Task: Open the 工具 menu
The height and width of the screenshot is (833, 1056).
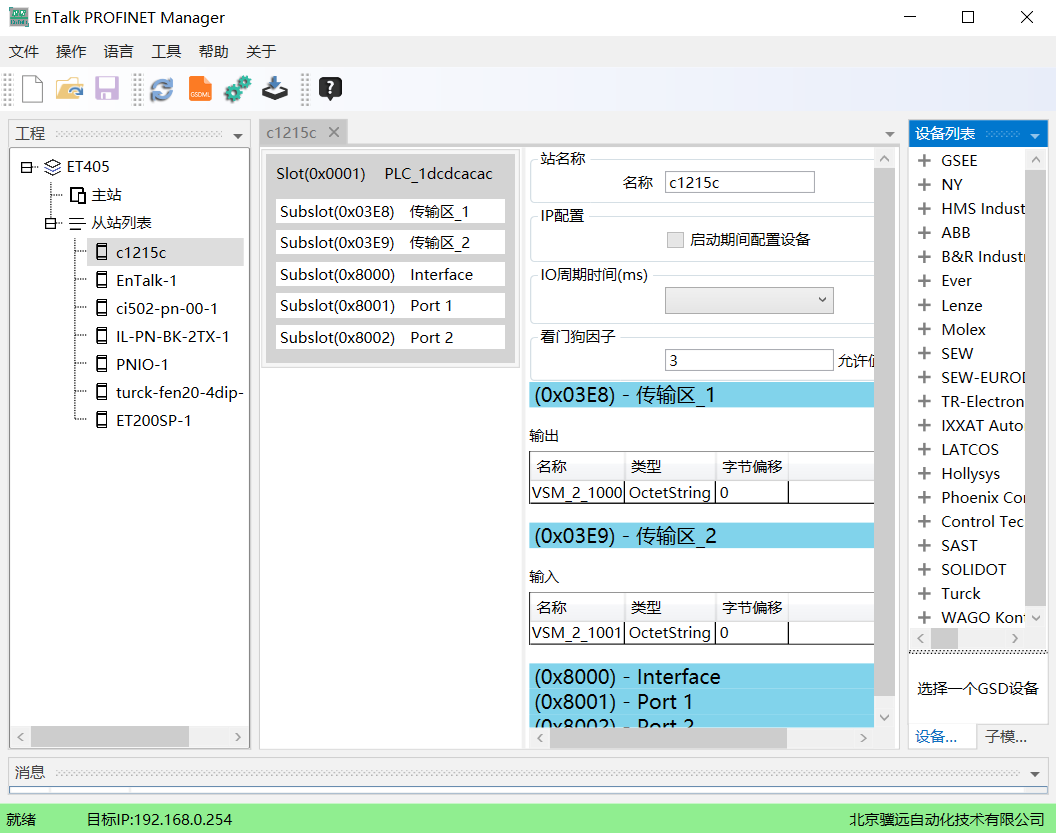Action: pos(166,52)
